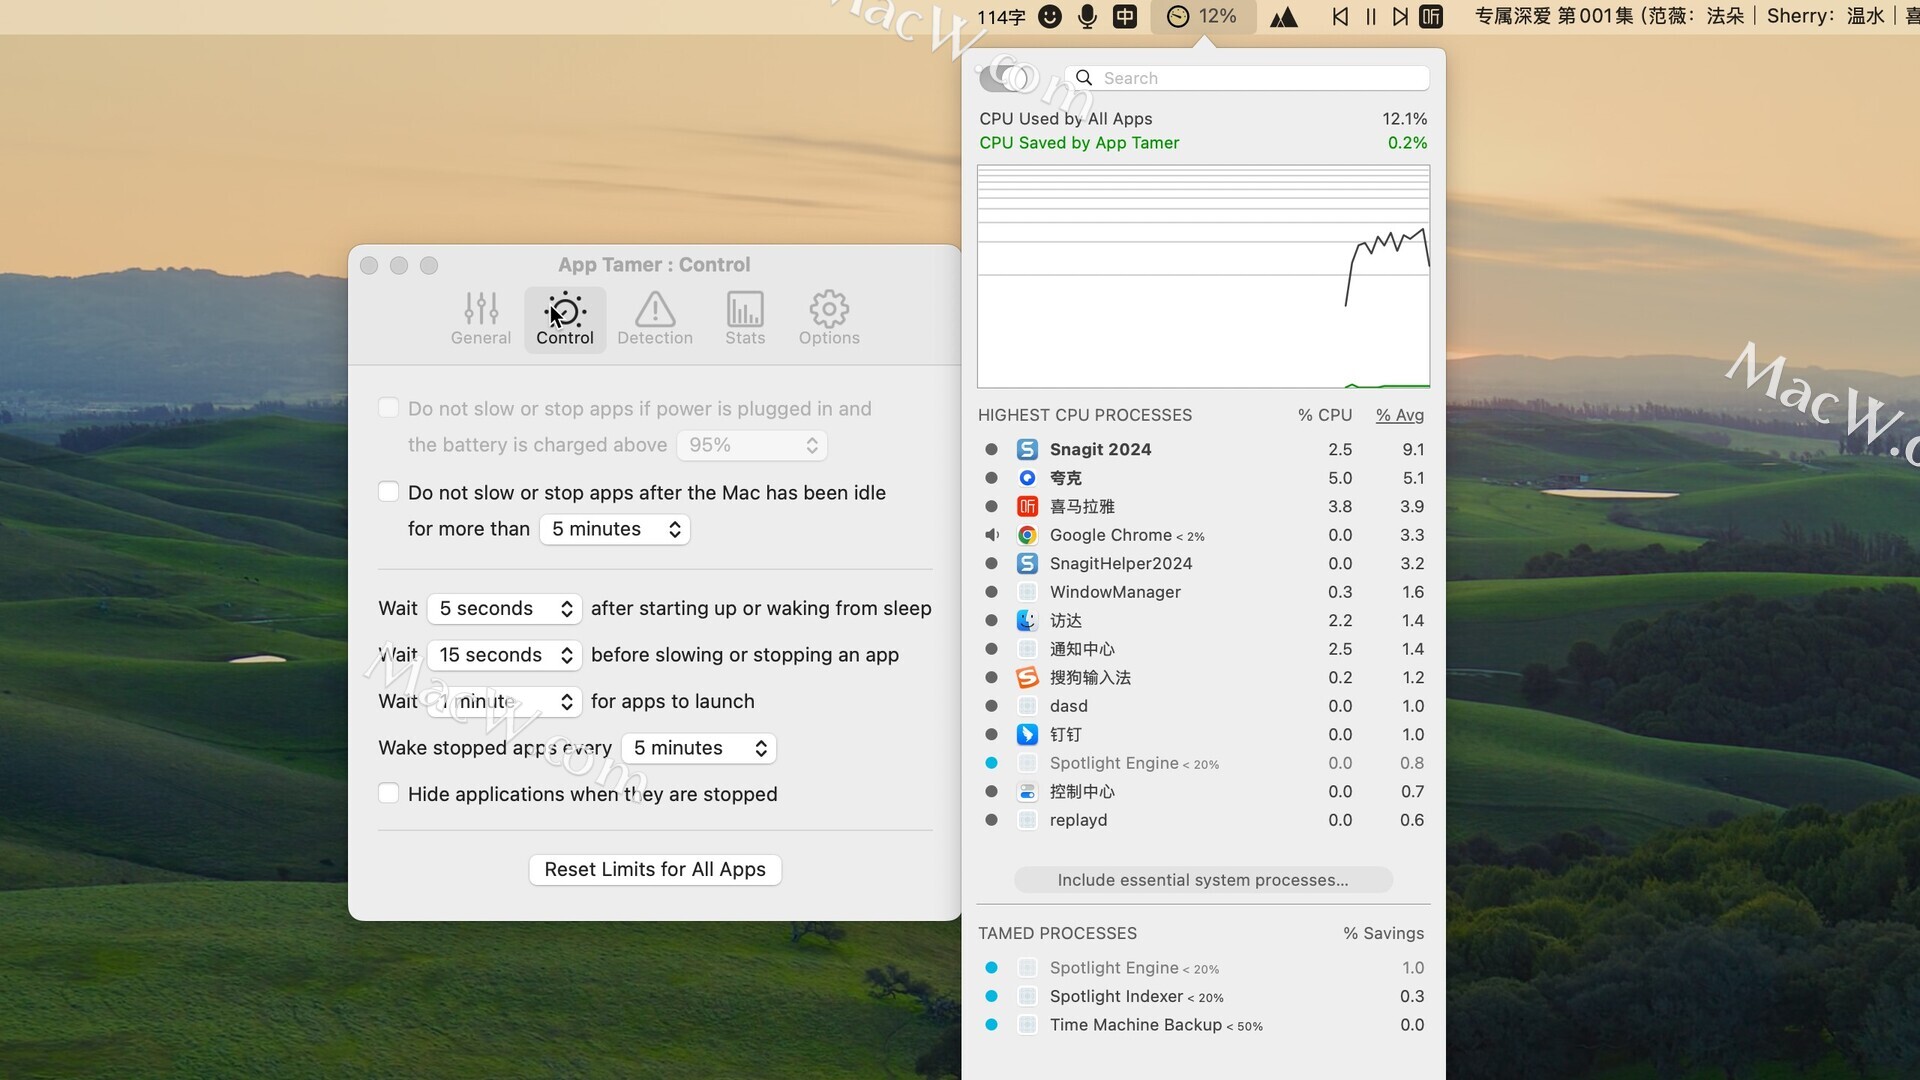Click the microphone menu bar icon
Image resolution: width=1920 pixels, height=1080 pixels.
pyautogui.click(x=1087, y=16)
